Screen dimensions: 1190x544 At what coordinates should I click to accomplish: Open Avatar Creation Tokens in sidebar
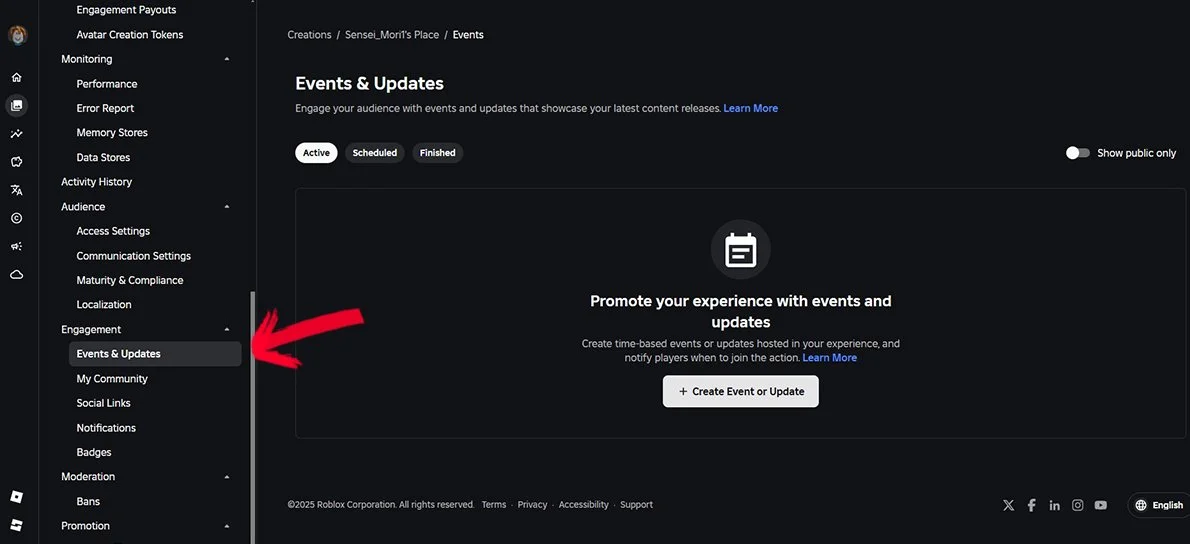(x=130, y=35)
